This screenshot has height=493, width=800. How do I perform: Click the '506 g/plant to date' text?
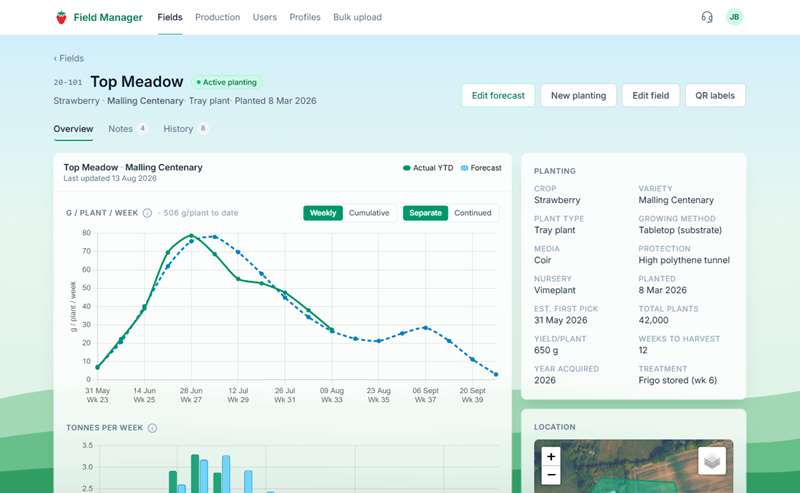click(x=201, y=213)
